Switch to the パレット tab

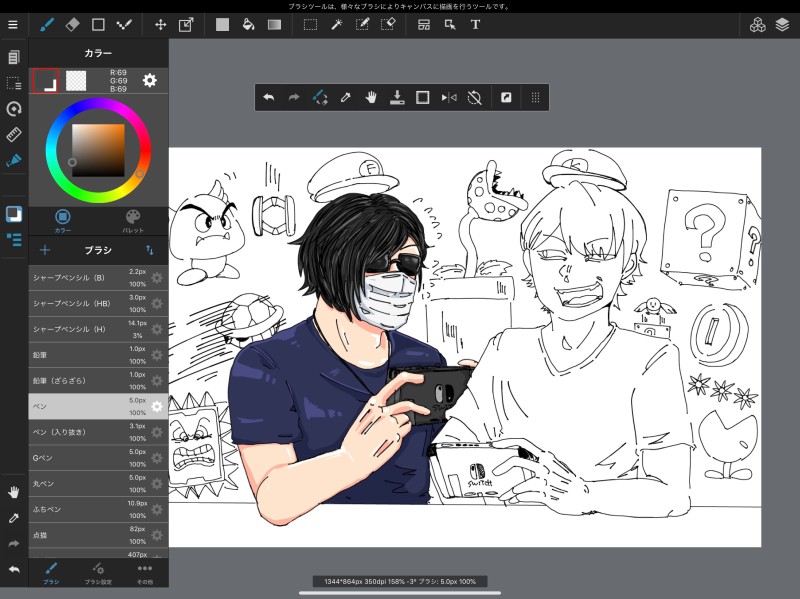coord(133,220)
